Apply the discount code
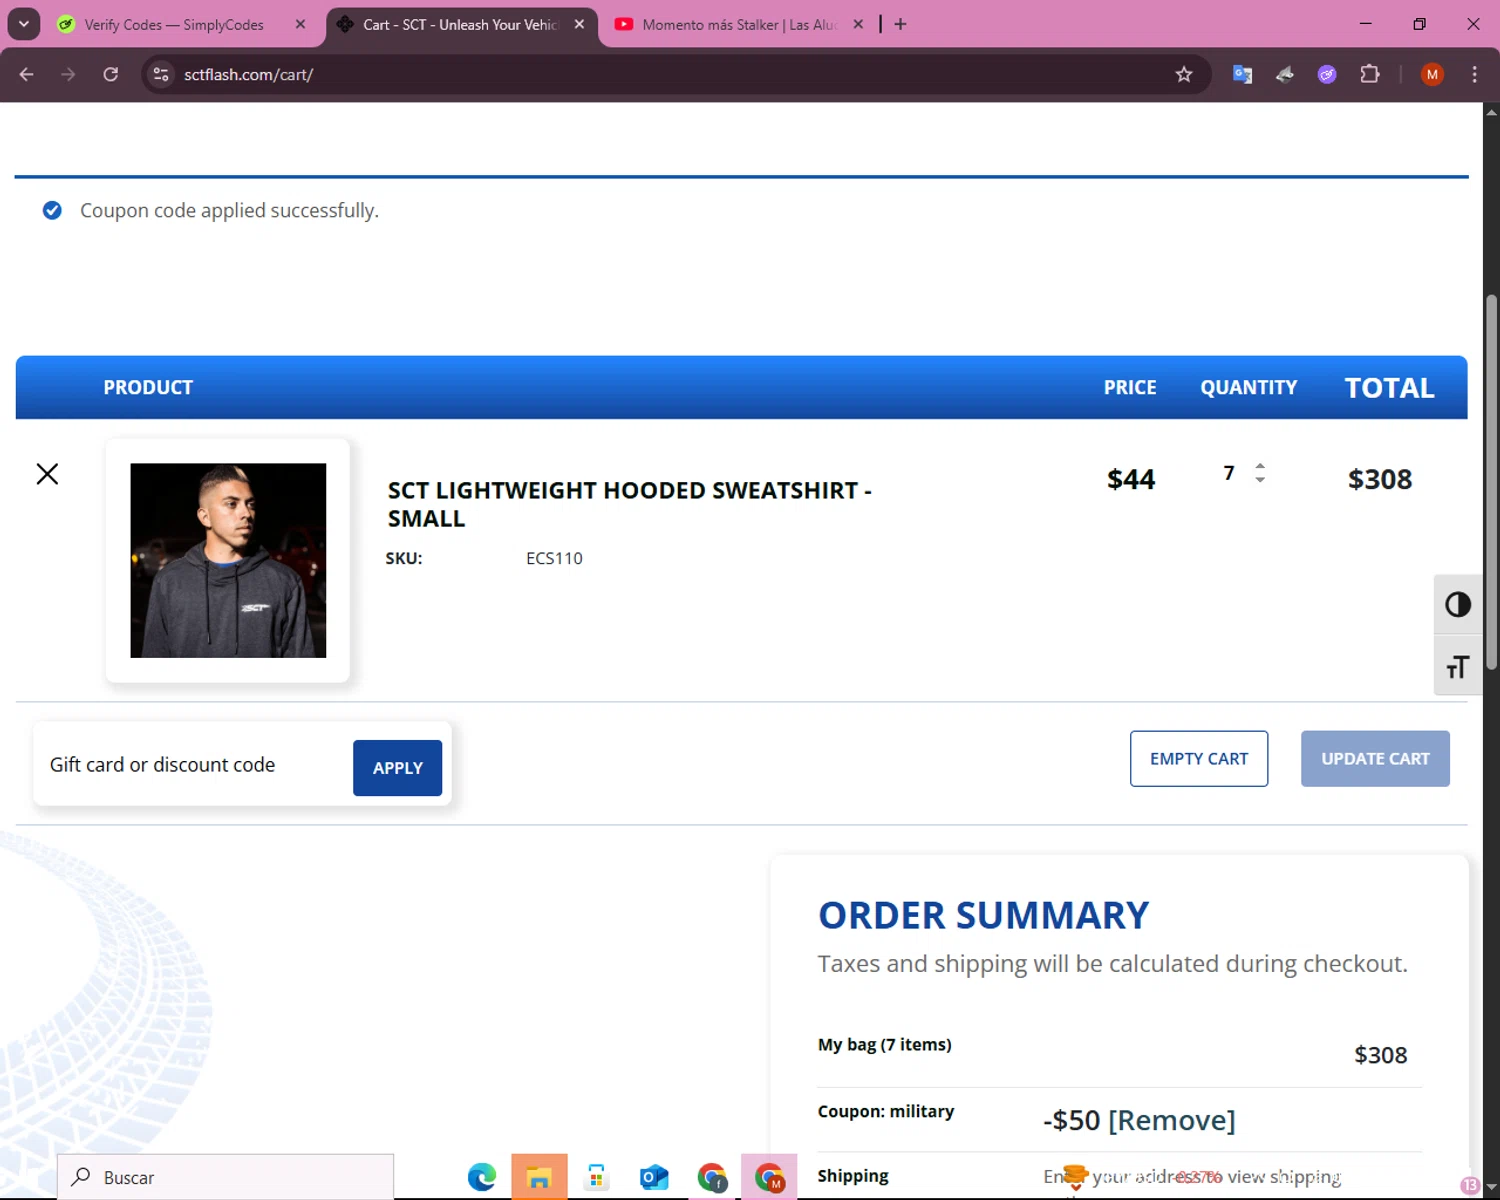Image resolution: width=1500 pixels, height=1200 pixels. (x=397, y=768)
